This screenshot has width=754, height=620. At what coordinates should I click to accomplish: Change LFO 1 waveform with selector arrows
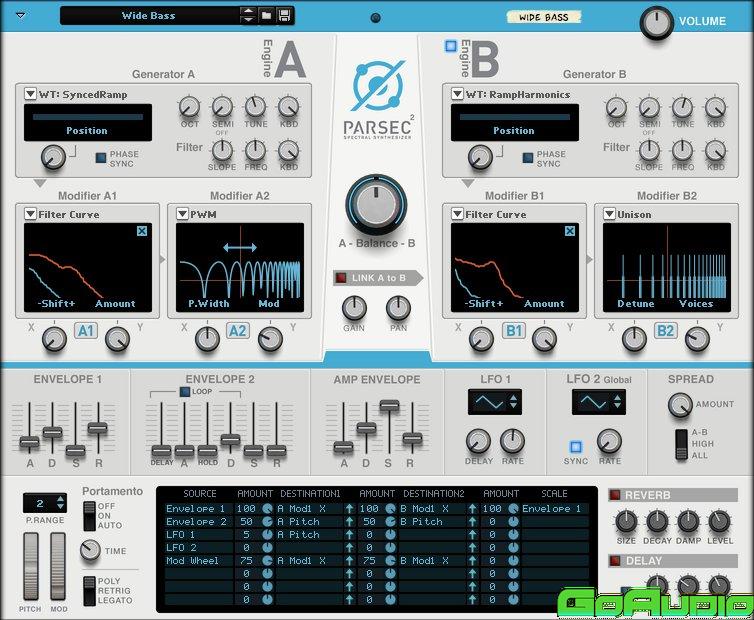tap(514, 402)
